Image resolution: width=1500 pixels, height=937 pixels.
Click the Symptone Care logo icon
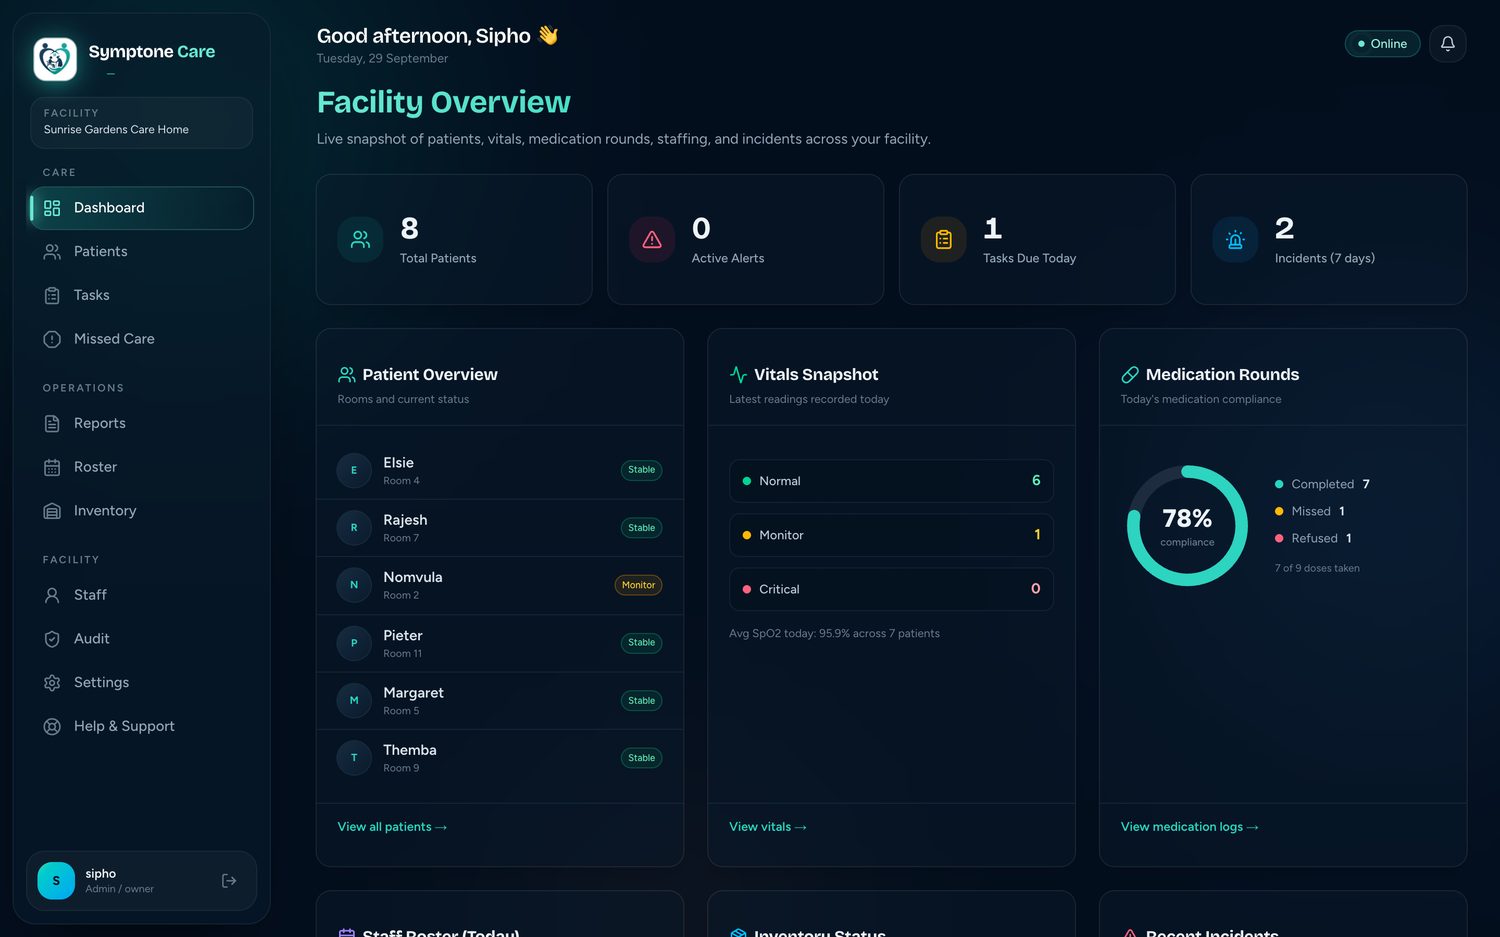[55, 59]
